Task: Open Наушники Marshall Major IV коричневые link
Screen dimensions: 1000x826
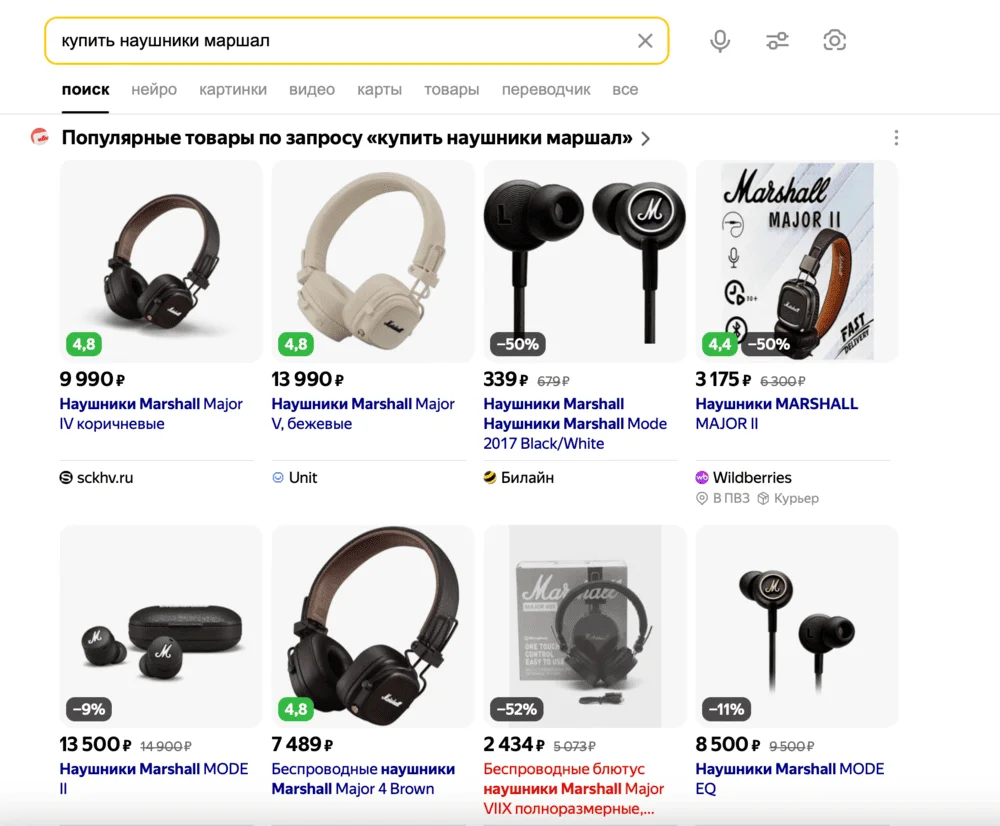Action: pyautogui.click(x=151, y=414)
